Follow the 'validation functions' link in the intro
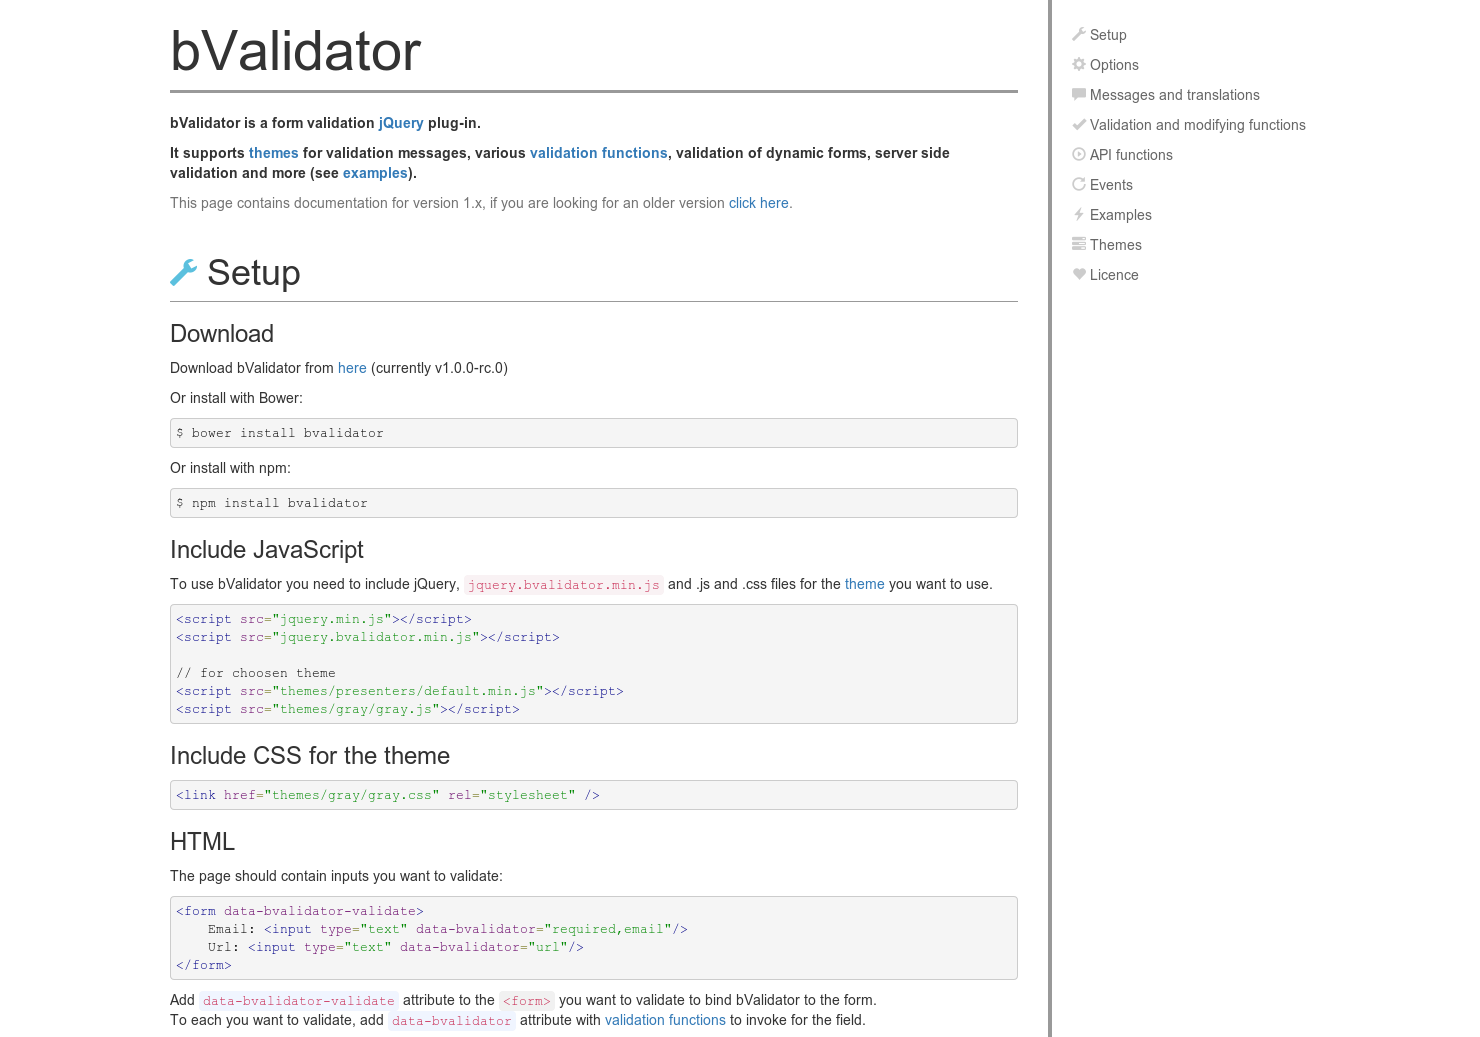The width and height of the screenshot is (1480, 1037). 599,153
